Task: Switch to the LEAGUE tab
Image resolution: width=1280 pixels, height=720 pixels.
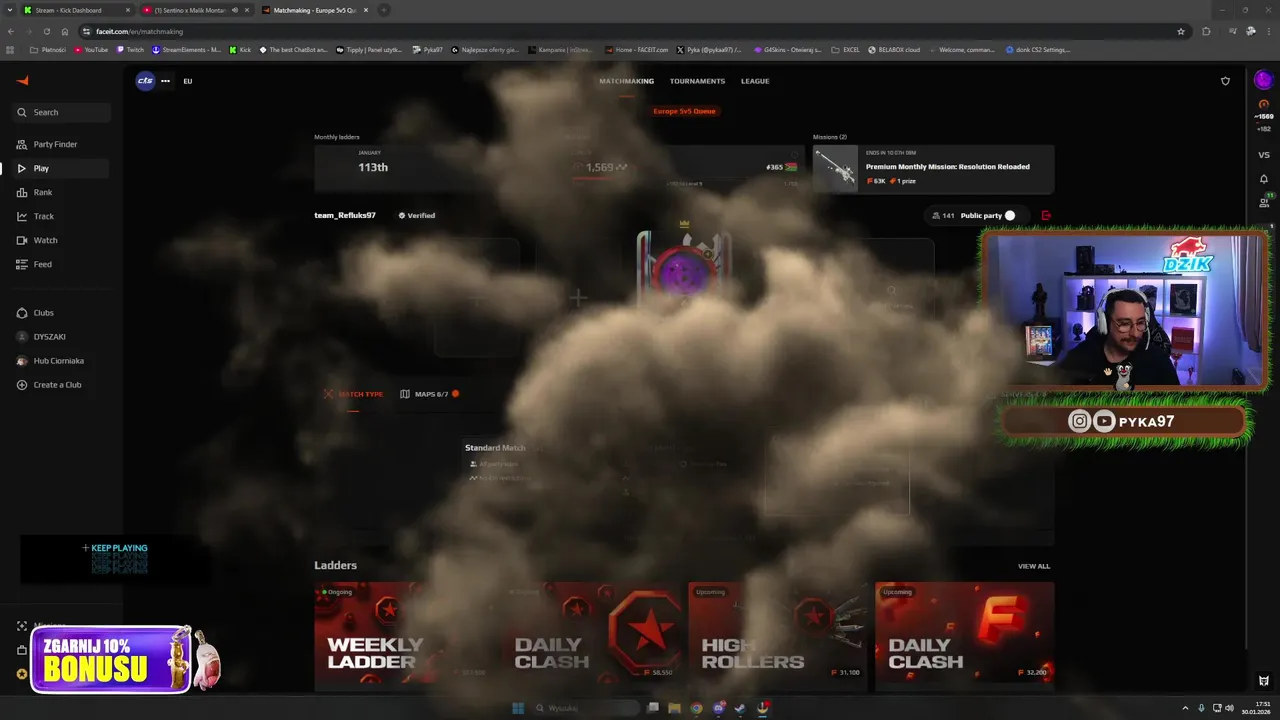Action: [755, 81]
